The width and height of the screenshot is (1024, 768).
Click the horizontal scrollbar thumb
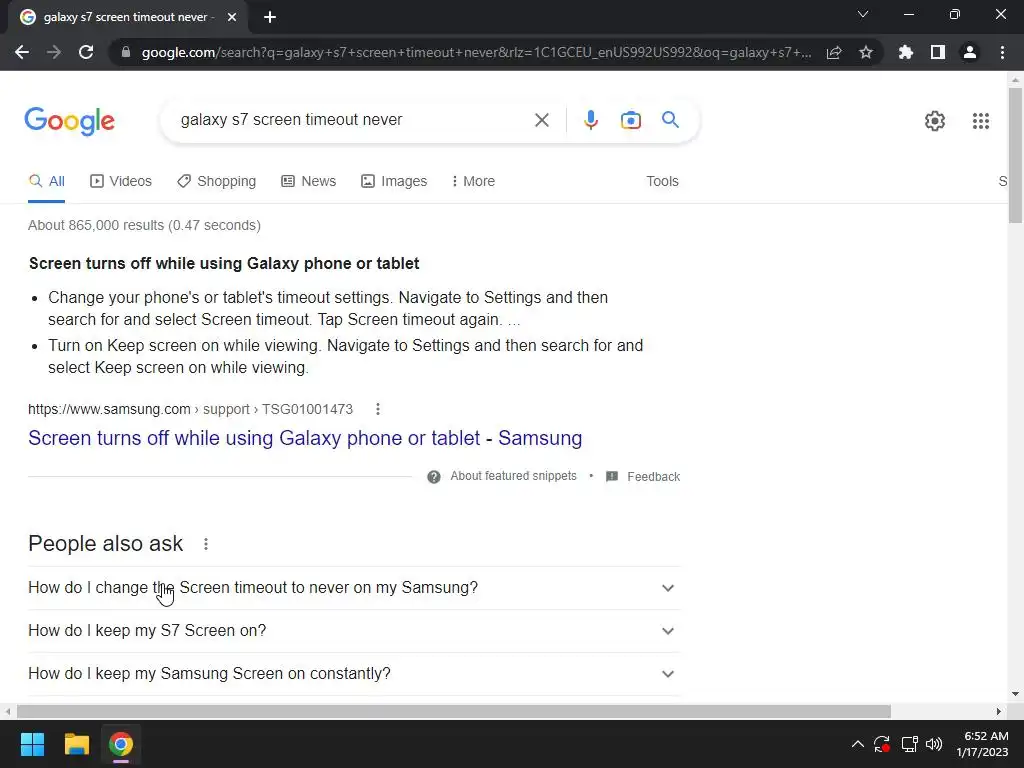coord(454,711)
